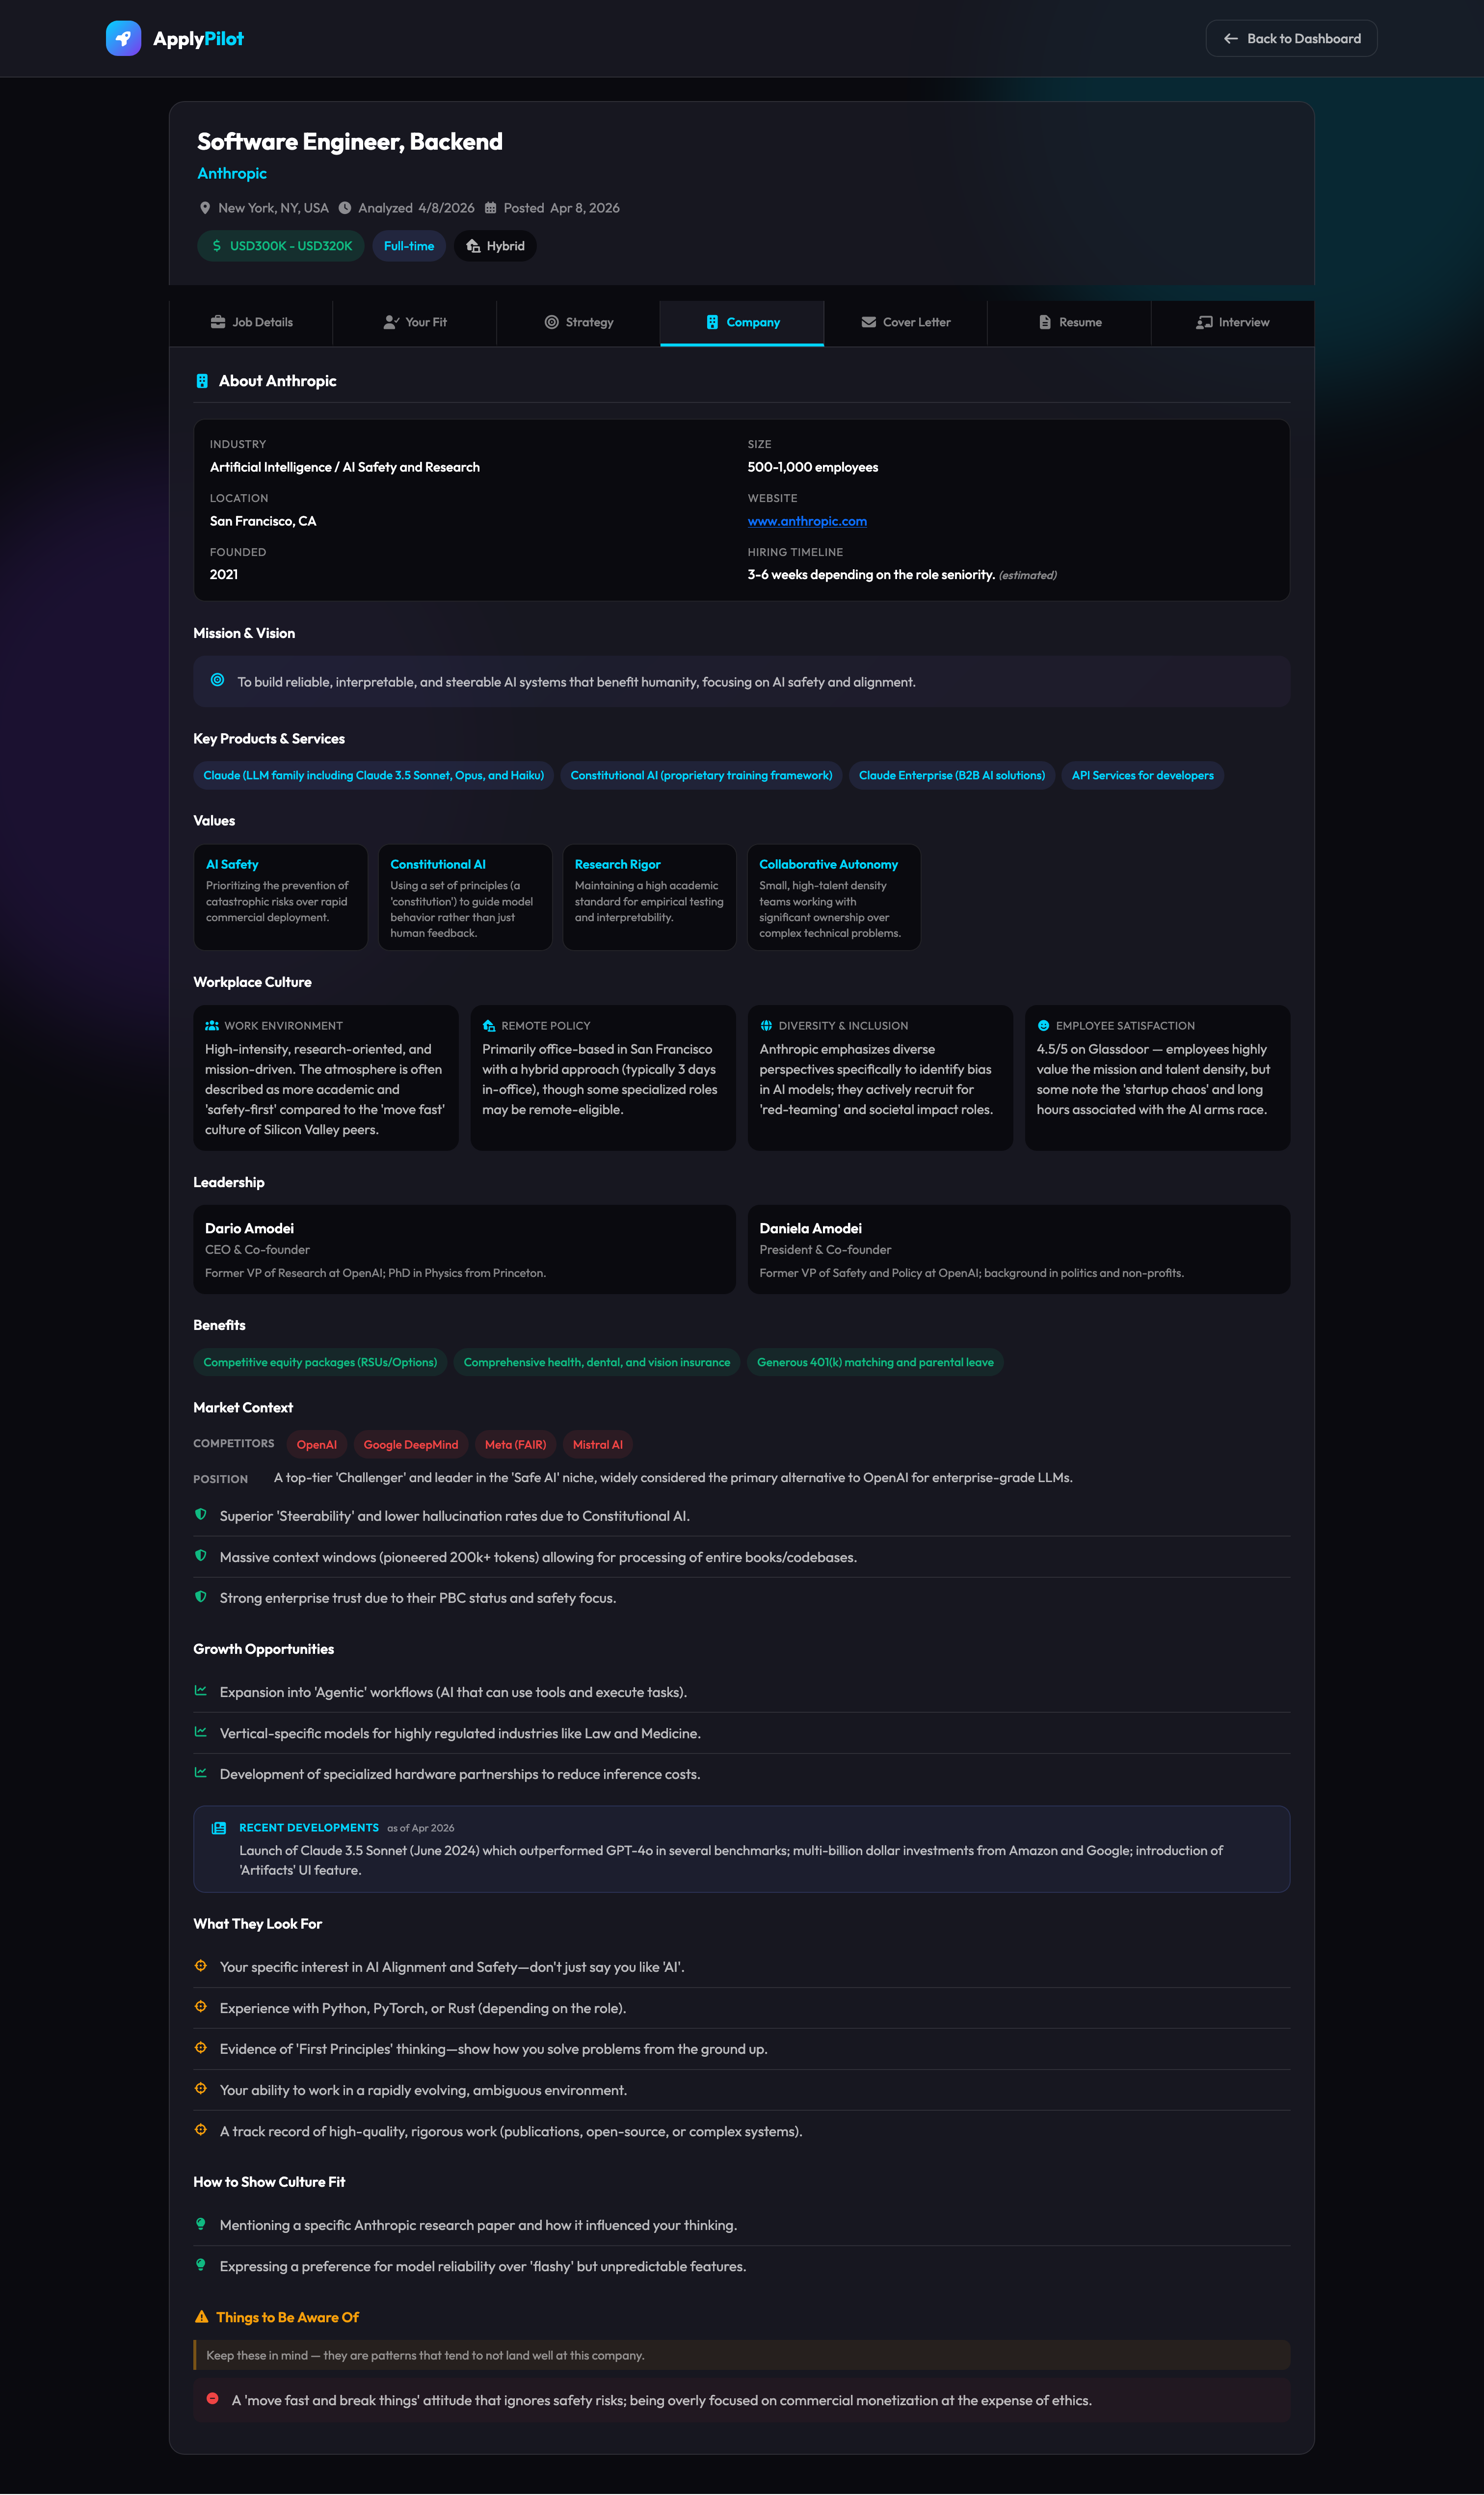Click the Claude LLM family product tag
The width and height of the screenshot is (1484, 2495).
coord(374,775)
